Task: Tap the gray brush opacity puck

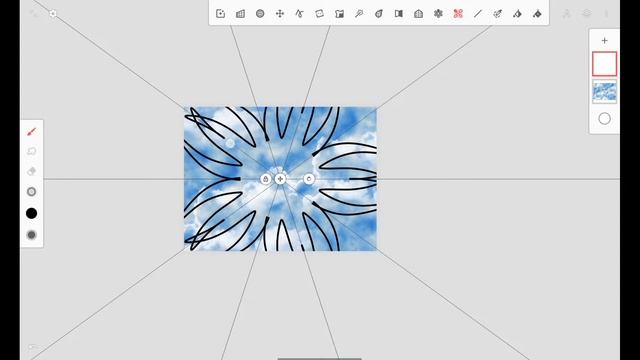Action: coord(31,235)
